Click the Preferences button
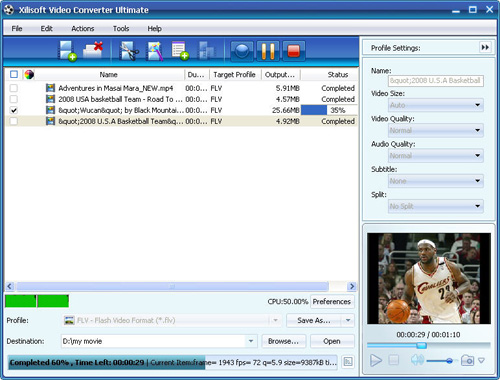This screenshot has height=380, width=500. tap(332, 301)
